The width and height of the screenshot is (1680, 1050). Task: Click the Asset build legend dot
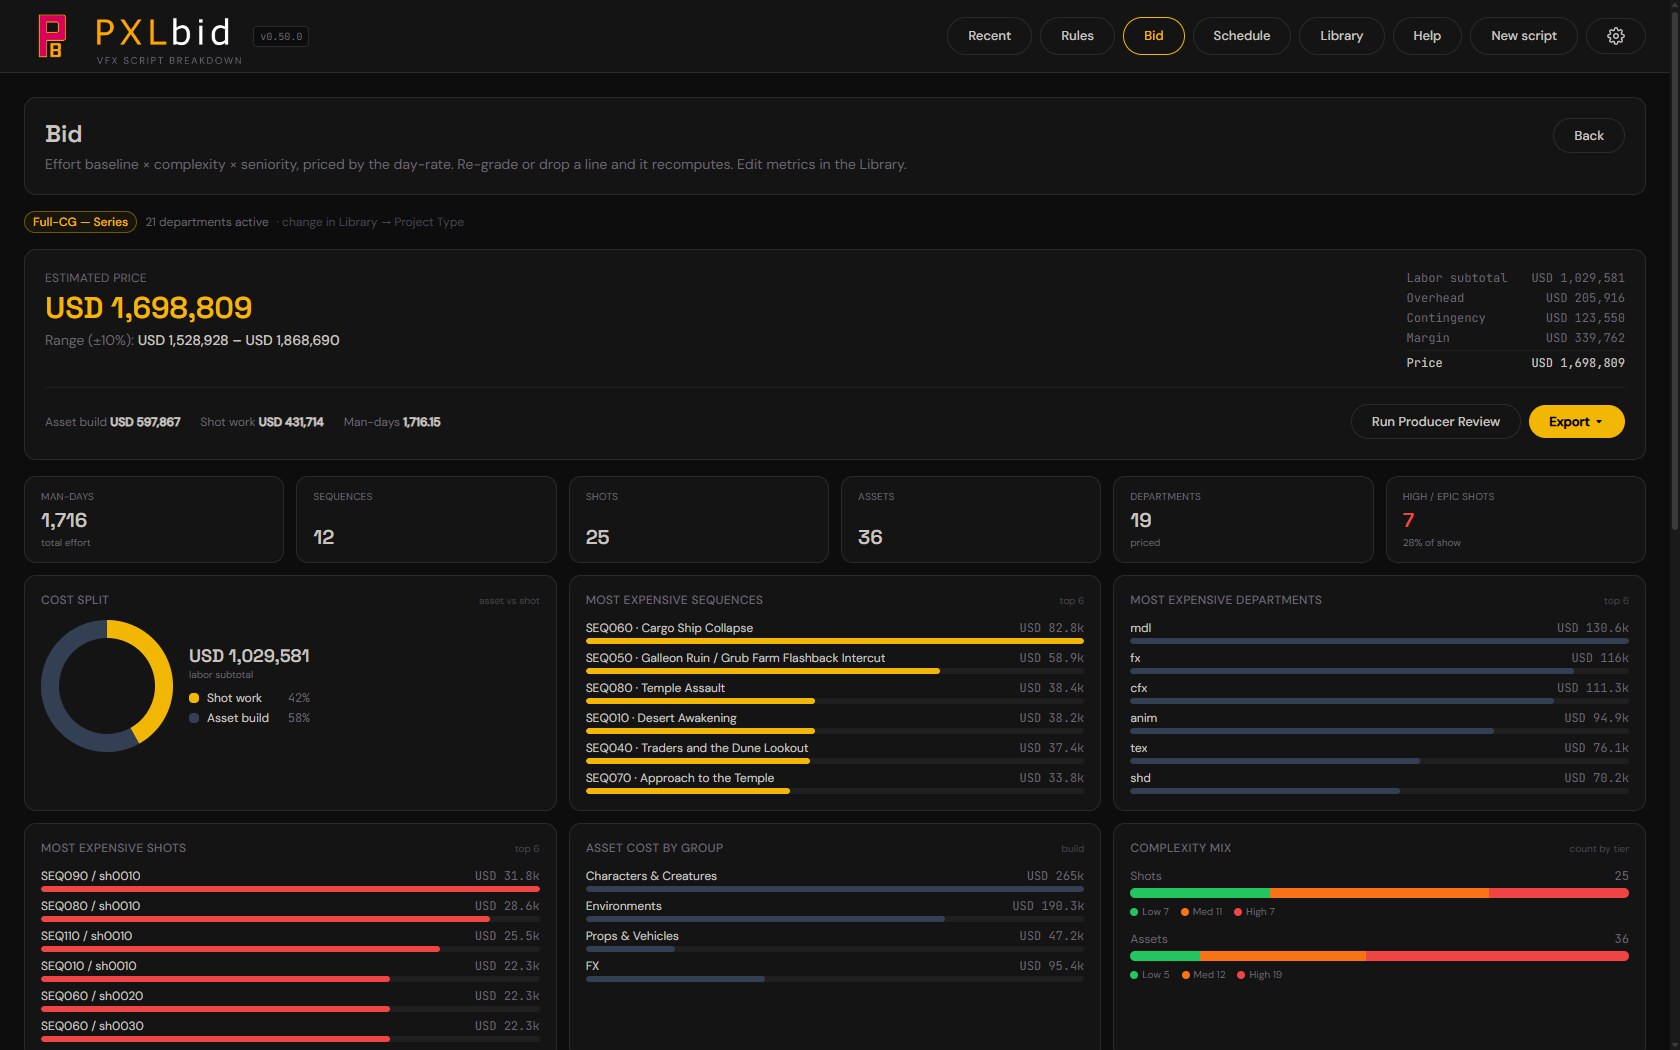[194, 718]
